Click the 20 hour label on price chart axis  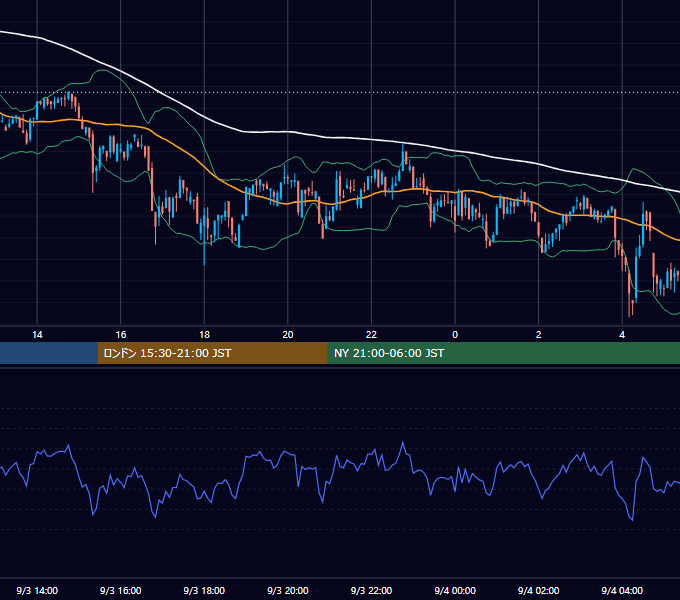[x=288, y=335]
